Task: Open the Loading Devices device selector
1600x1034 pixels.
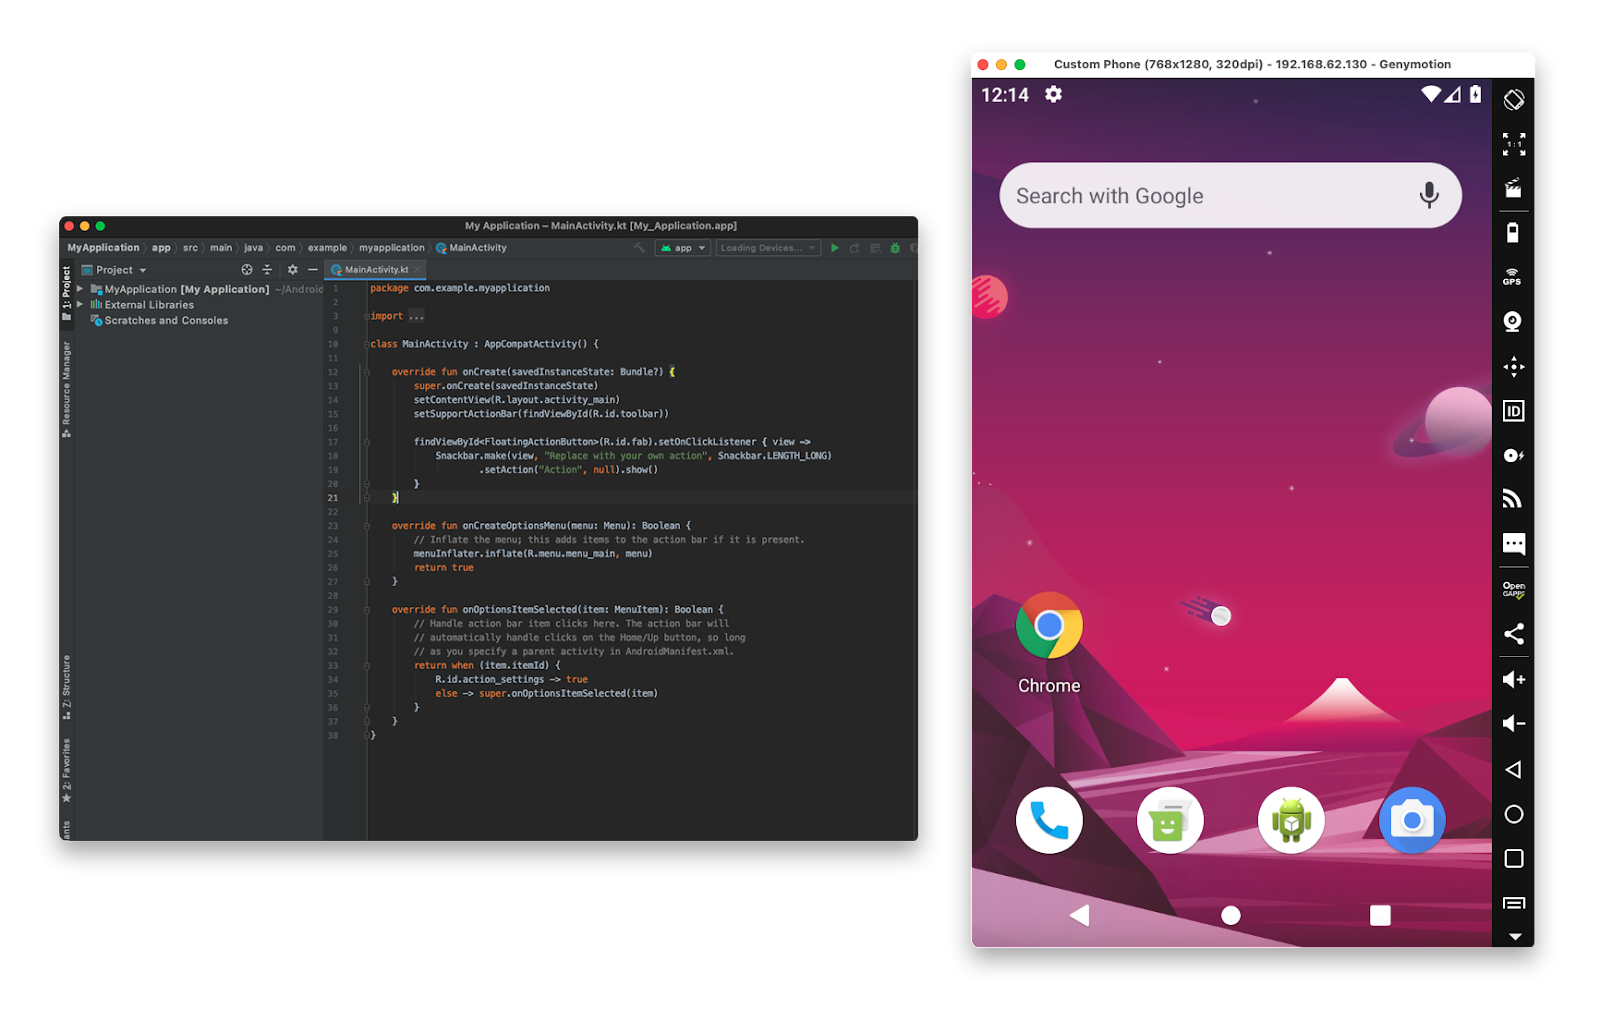Action: 767,247
